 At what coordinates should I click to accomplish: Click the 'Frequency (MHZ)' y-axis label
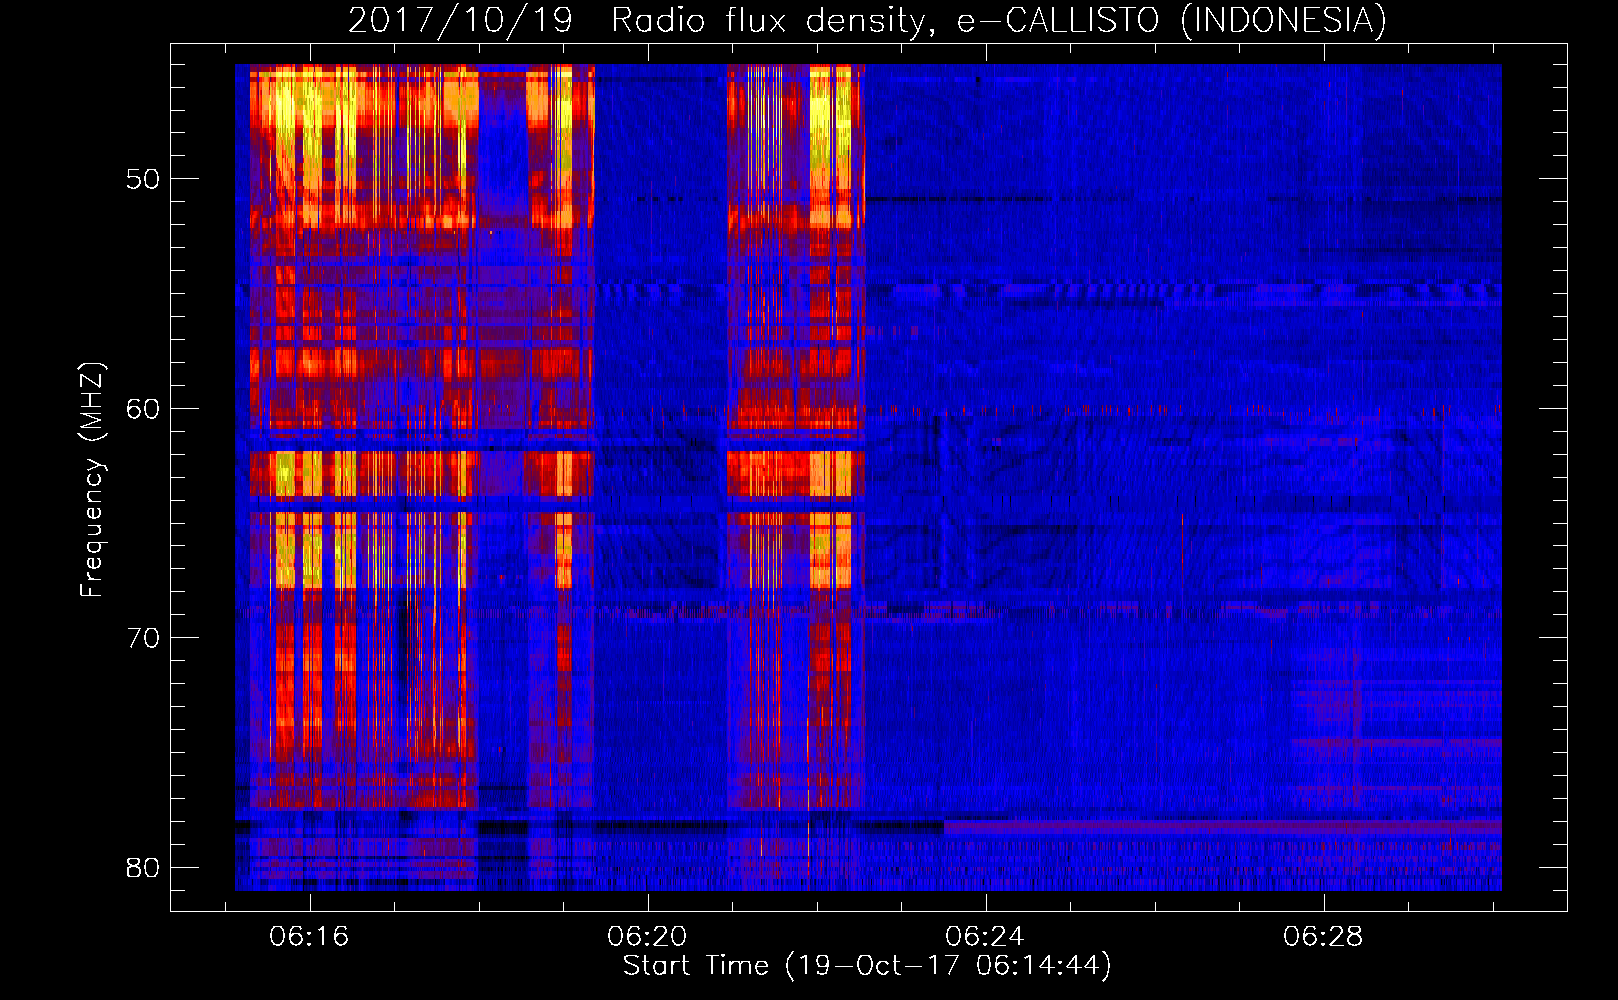tap(92, 480)
